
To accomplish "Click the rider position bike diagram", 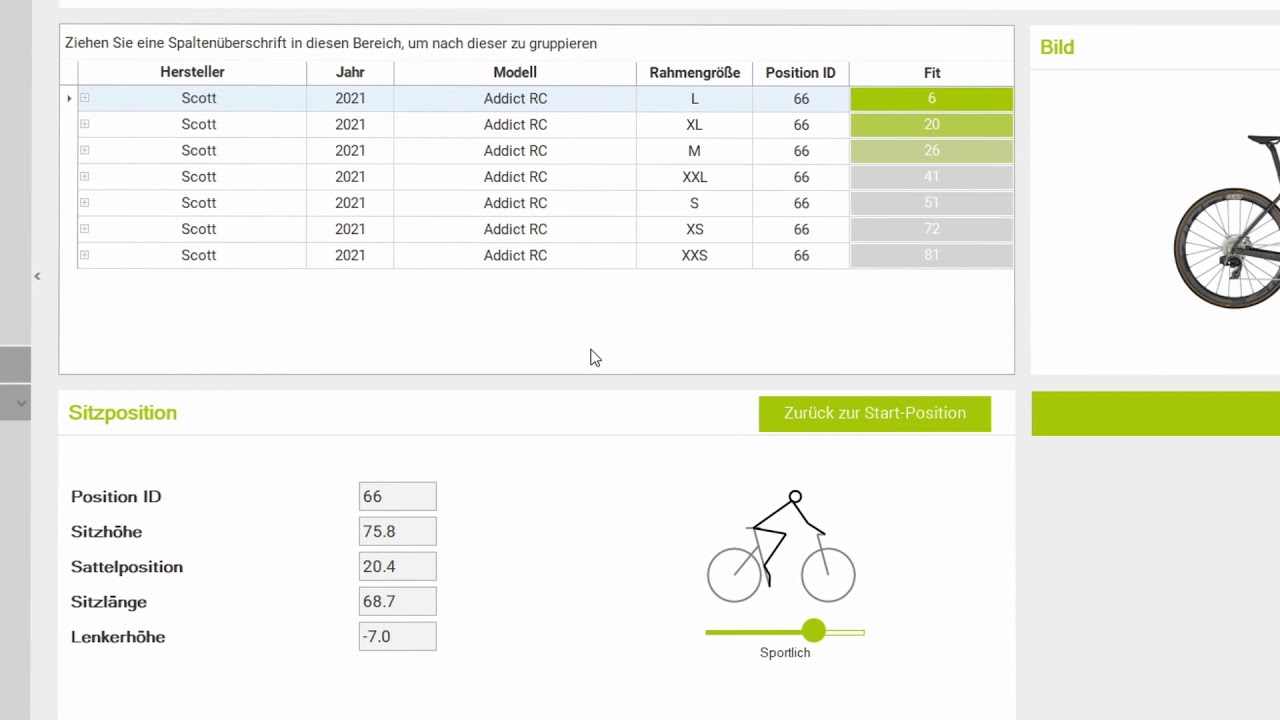I will [x=781, y=546].
